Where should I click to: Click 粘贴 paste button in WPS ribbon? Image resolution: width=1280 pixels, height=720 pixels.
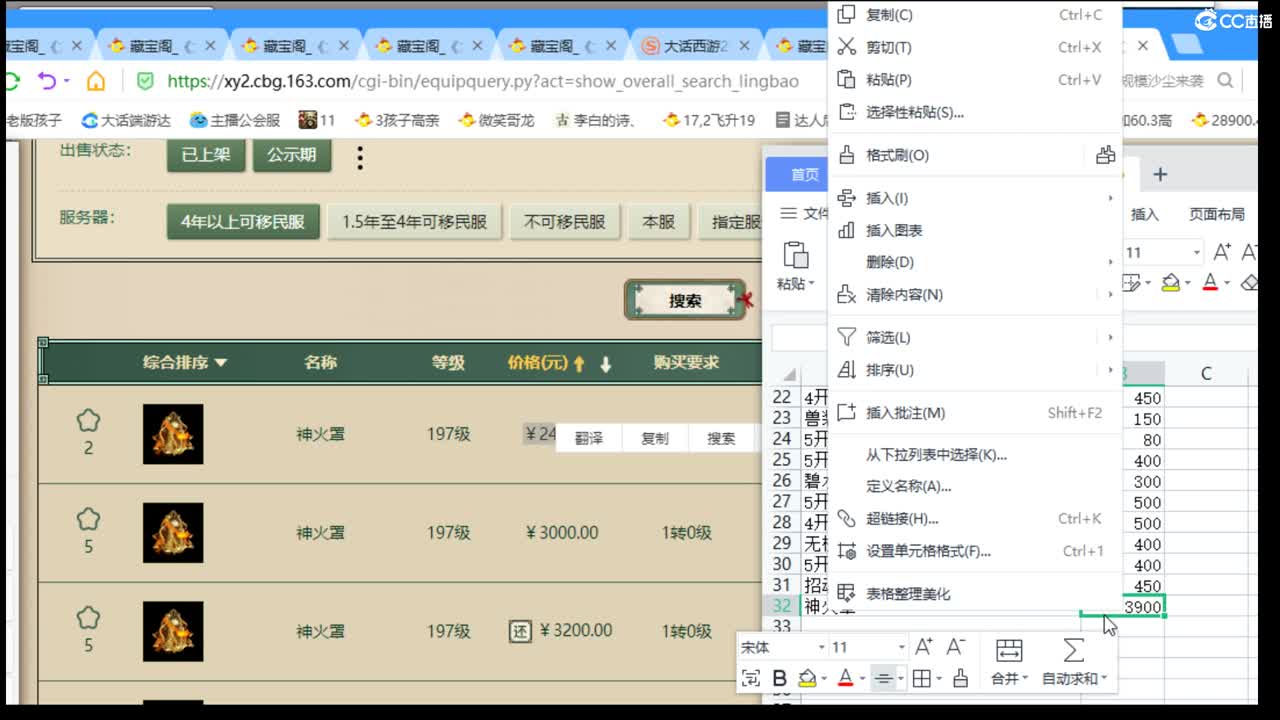(x=796, y=266)
